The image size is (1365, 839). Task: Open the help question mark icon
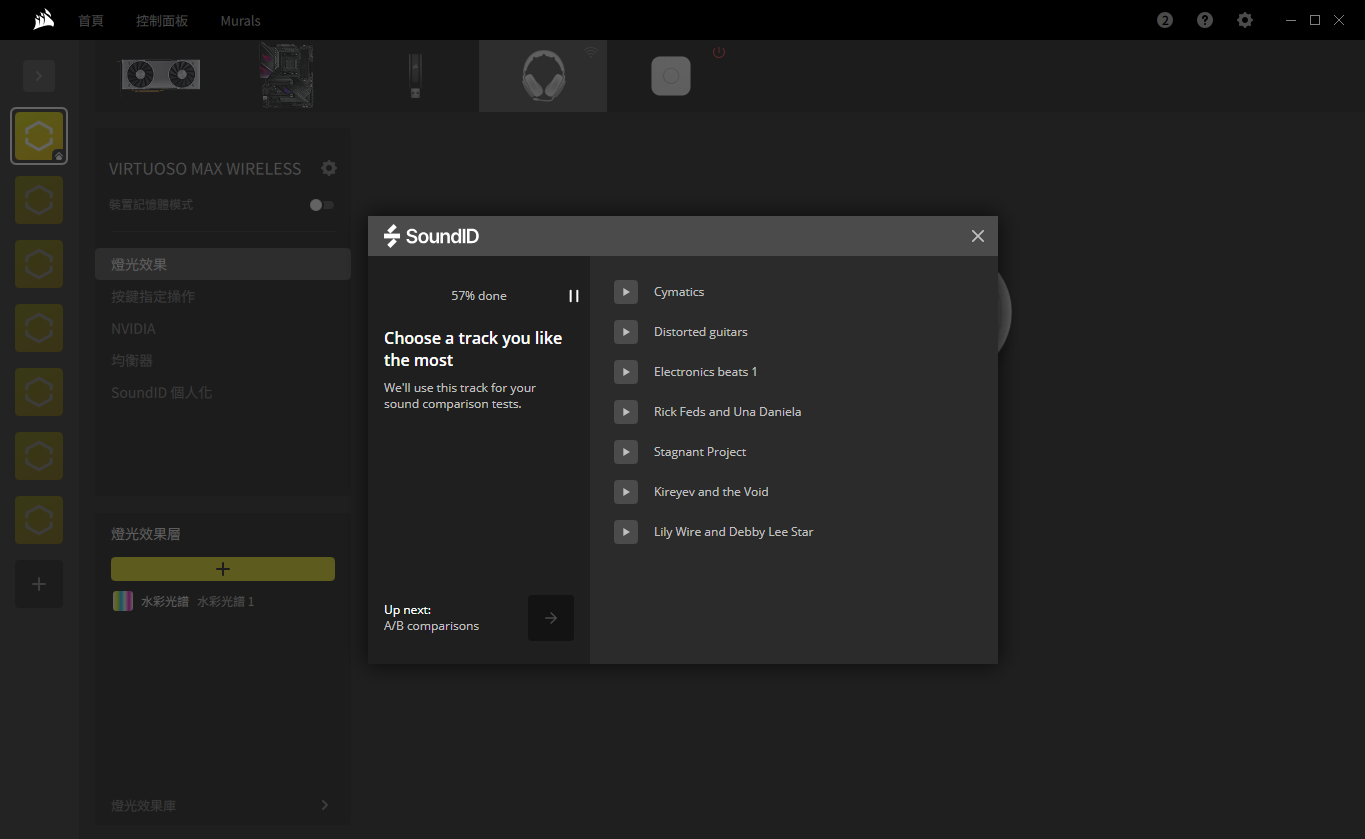1205,20
